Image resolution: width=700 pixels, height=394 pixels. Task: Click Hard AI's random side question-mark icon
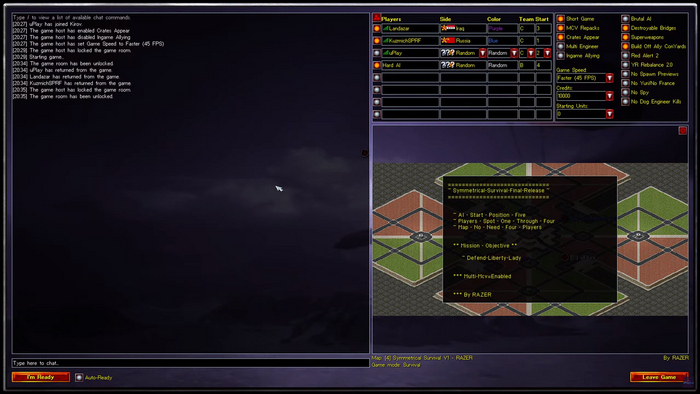448,65
